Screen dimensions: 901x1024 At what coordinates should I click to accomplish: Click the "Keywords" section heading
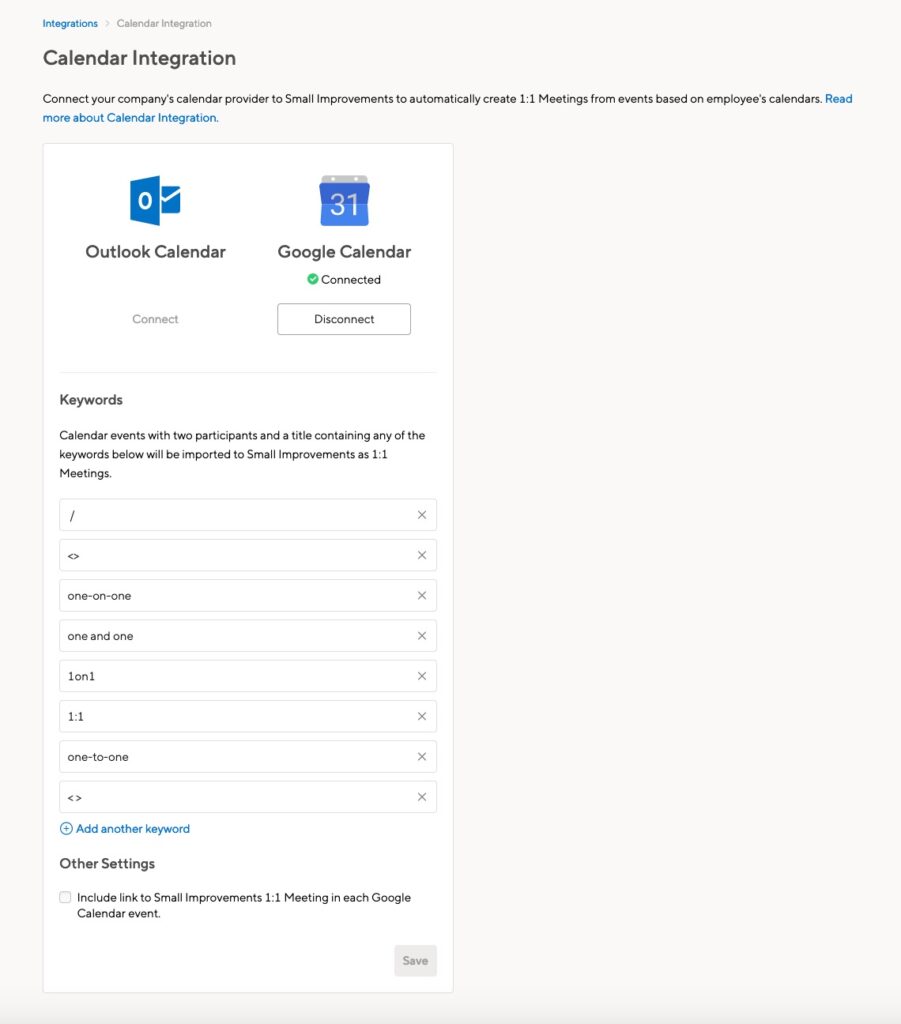[91, 400]
